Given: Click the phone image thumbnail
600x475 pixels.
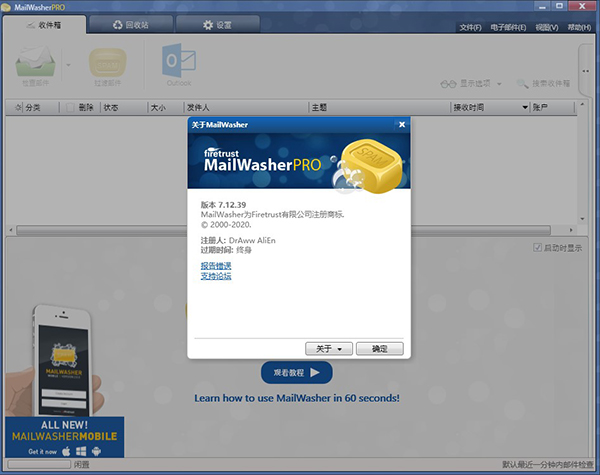Looking at the screenshot, I should click(x=63, y=360).
